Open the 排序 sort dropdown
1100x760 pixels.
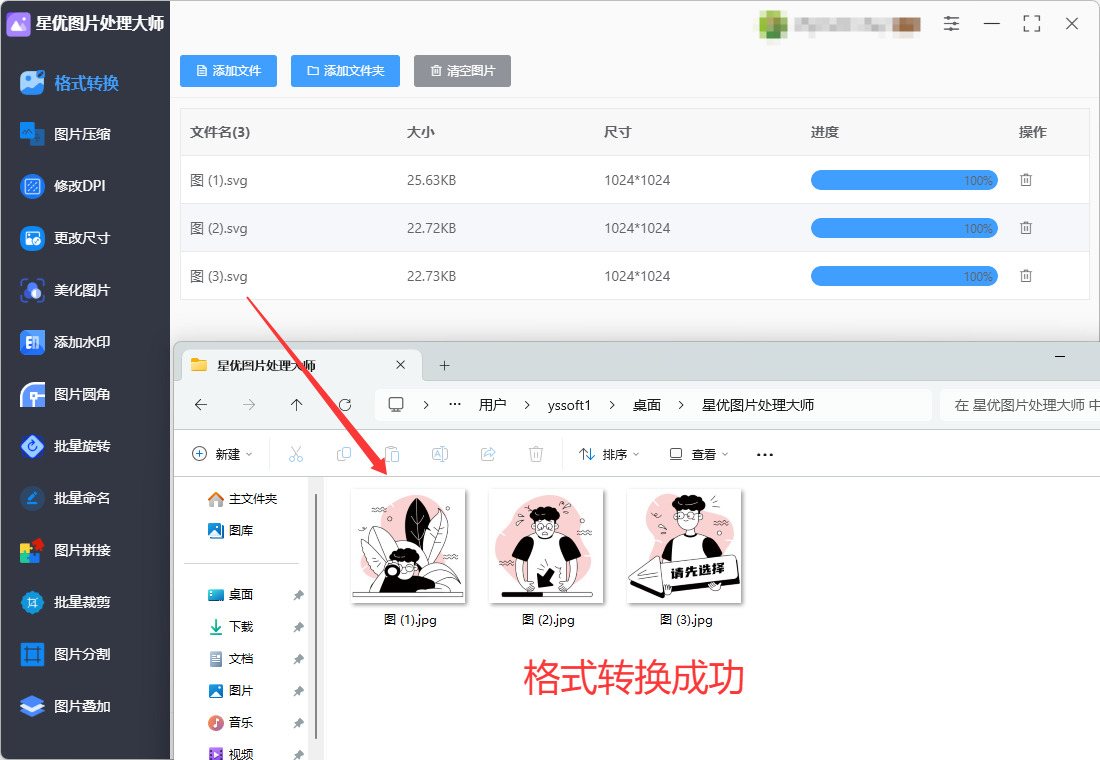tap(609, 454)
